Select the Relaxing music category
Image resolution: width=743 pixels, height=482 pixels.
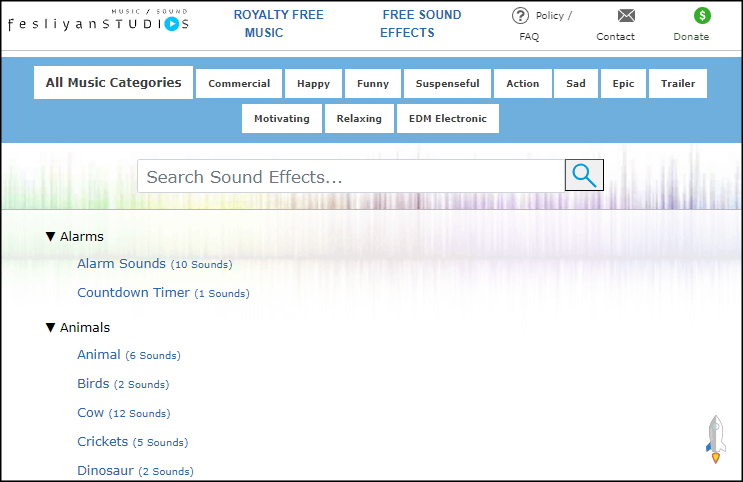click(x=359, y=118)
